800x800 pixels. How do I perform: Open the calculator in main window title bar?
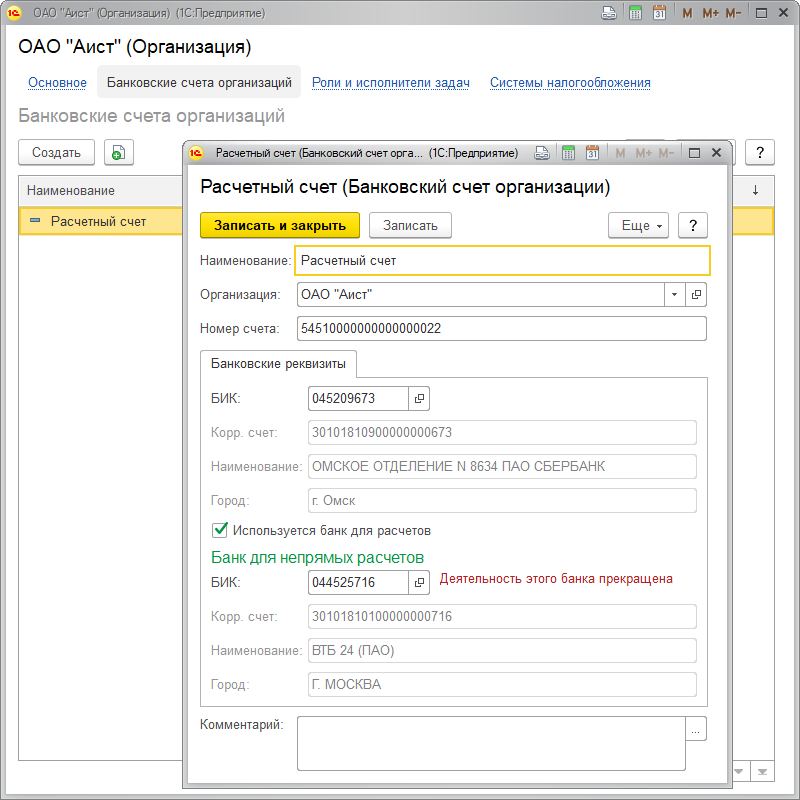point(634,14)
